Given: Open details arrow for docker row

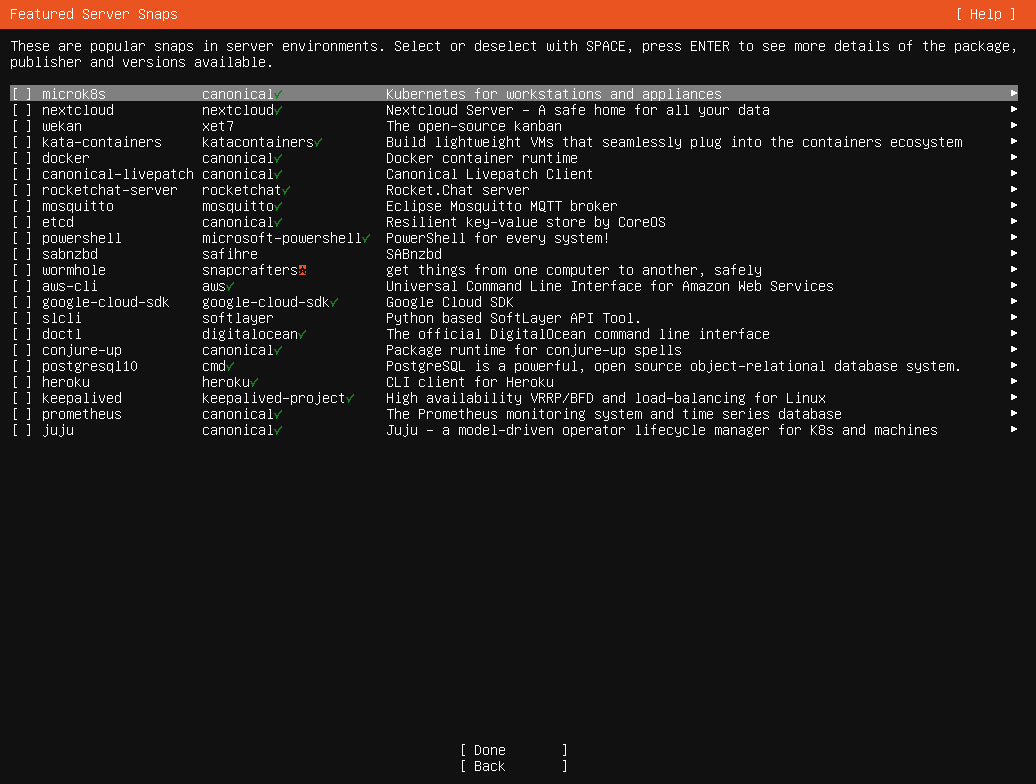Looking at the screenshot, I should (1014, 157).
